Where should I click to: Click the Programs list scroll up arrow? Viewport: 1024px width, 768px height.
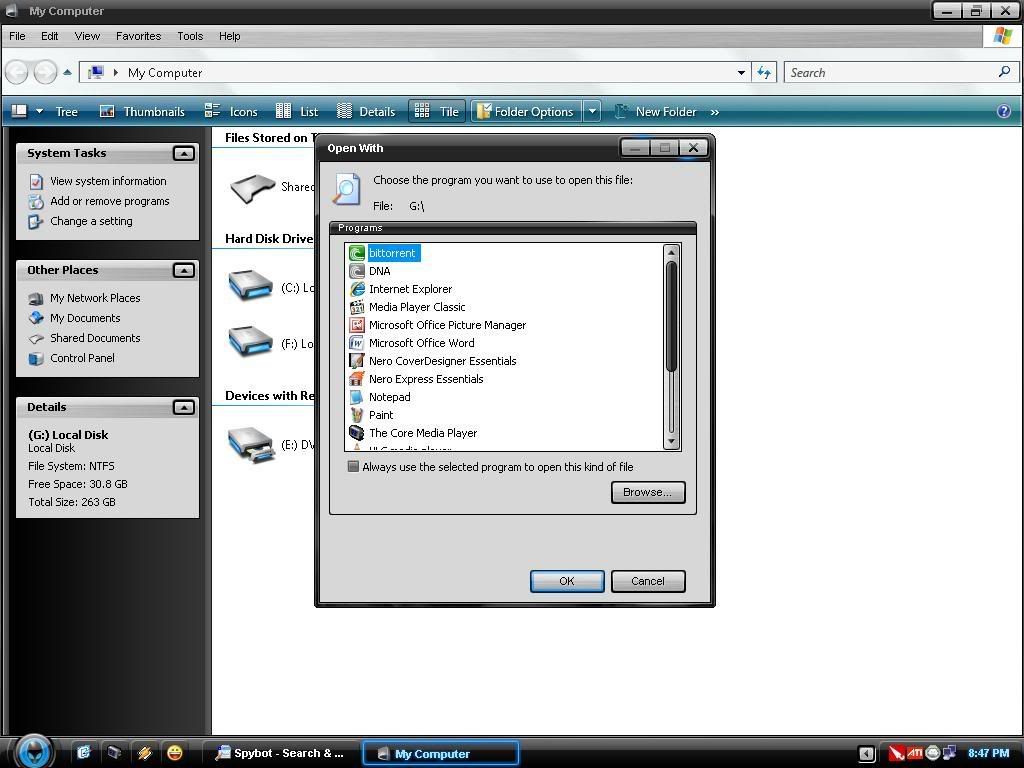(x=671, y=252)
